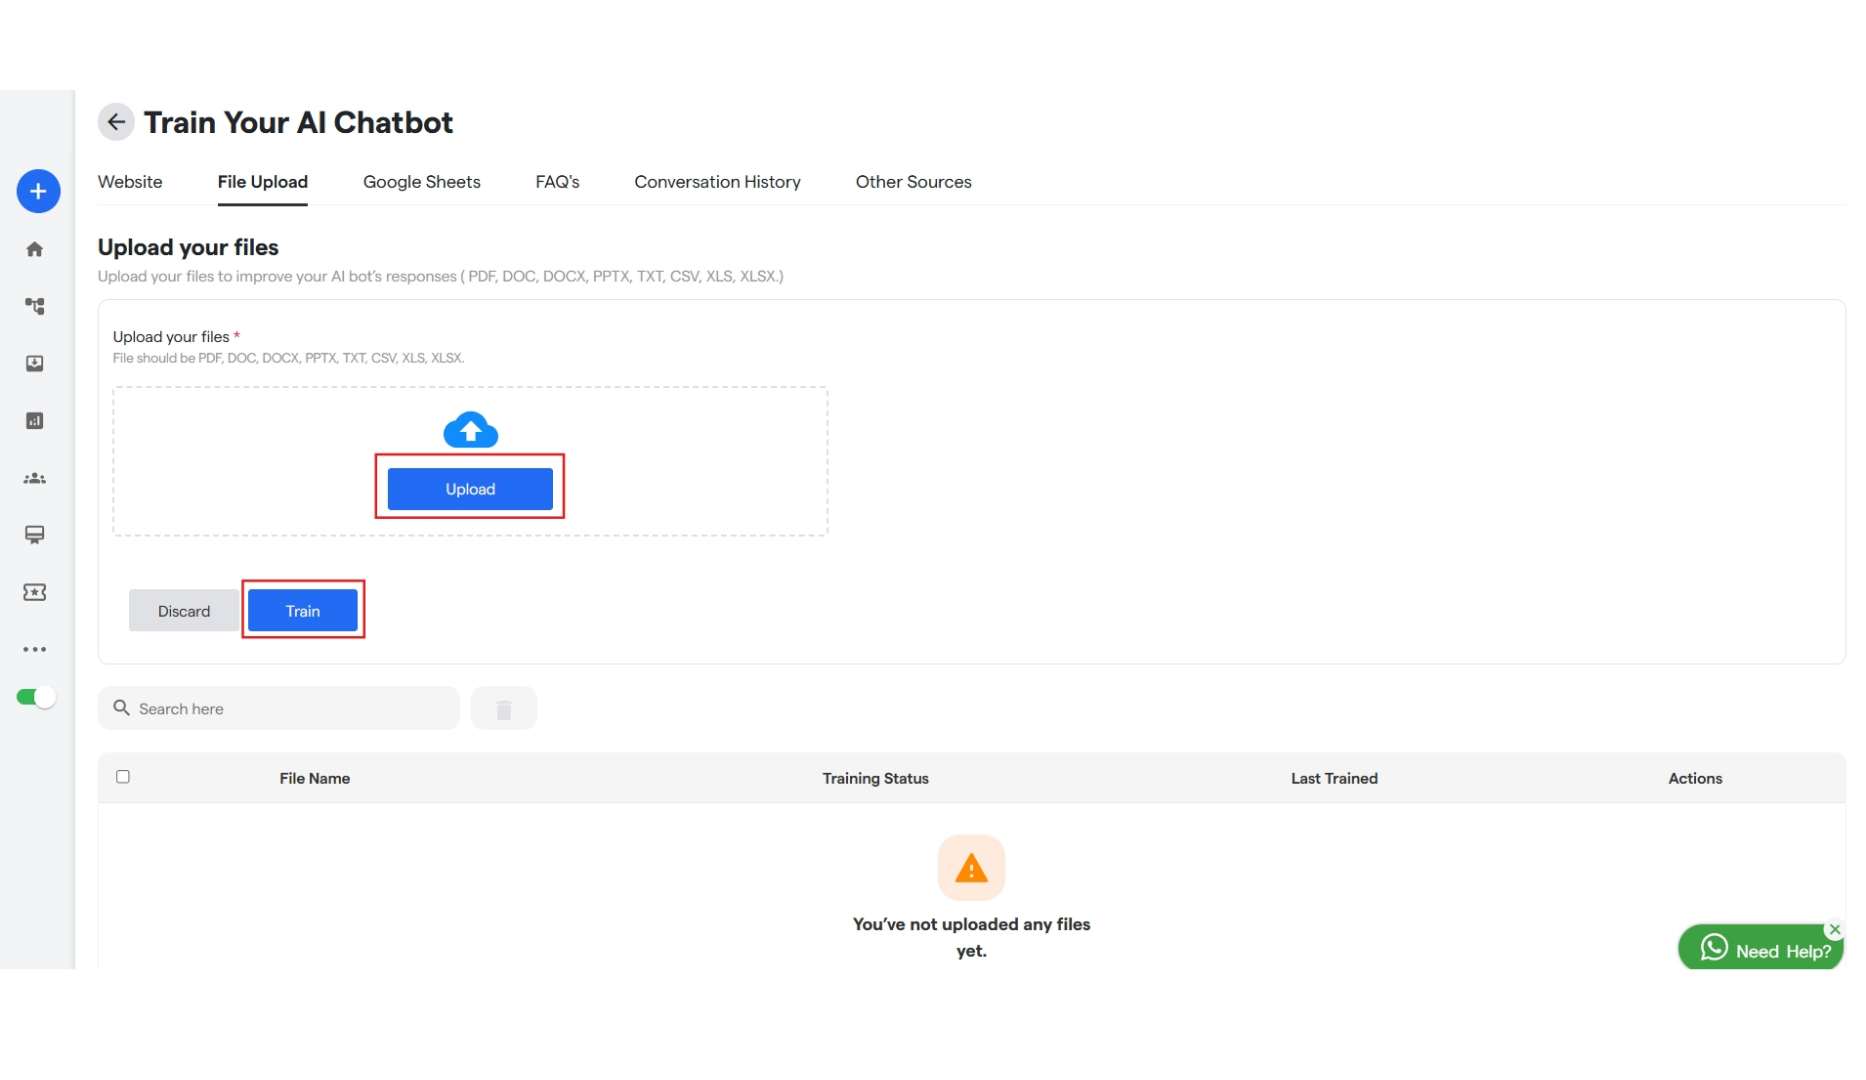Close the Need Help widget
Viewport: 1866px width, 1080px height.
pyautogui.click(x=1835, y=929)
